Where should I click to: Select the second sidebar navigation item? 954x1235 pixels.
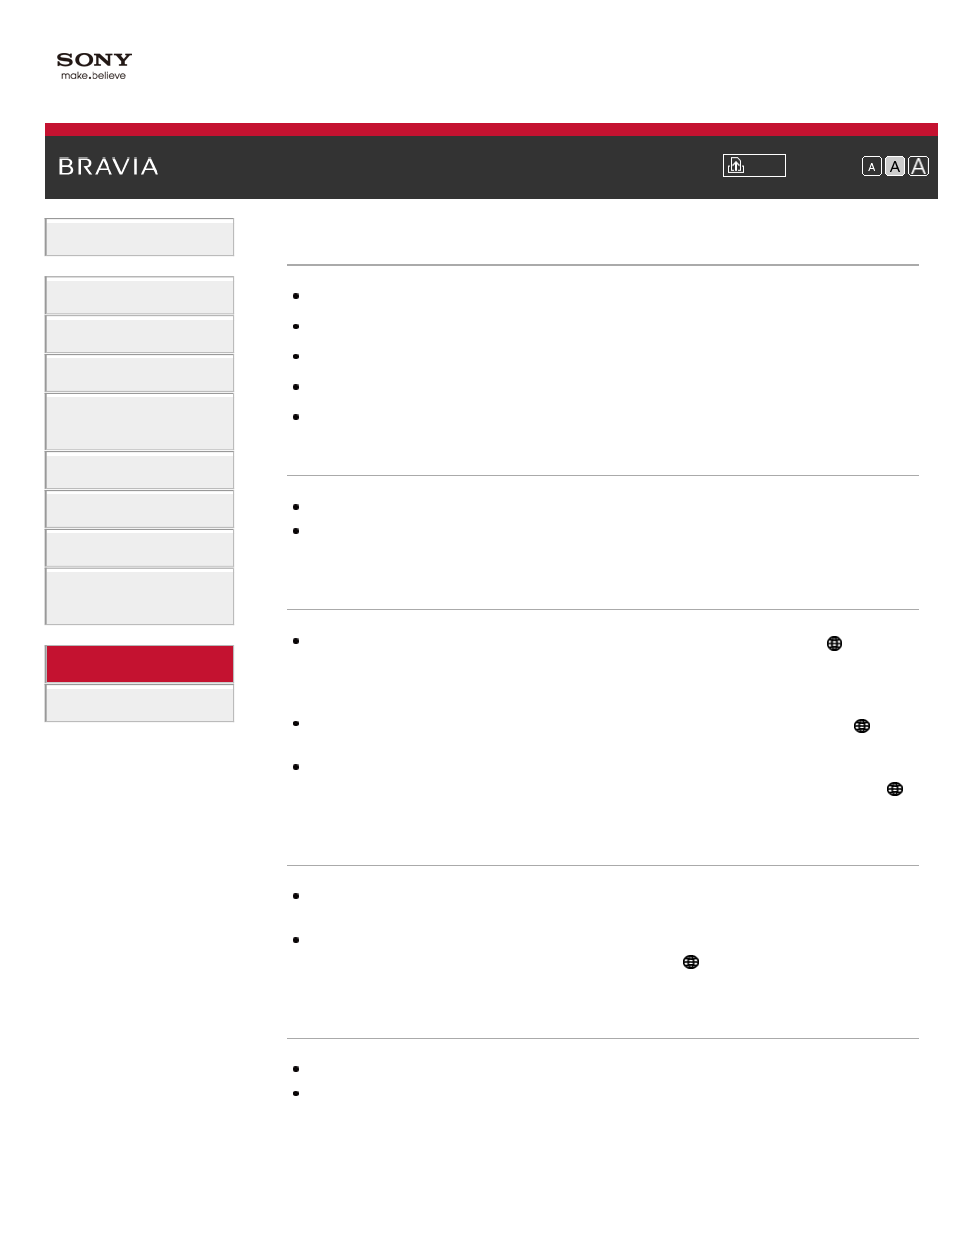(x=139, y=295)
